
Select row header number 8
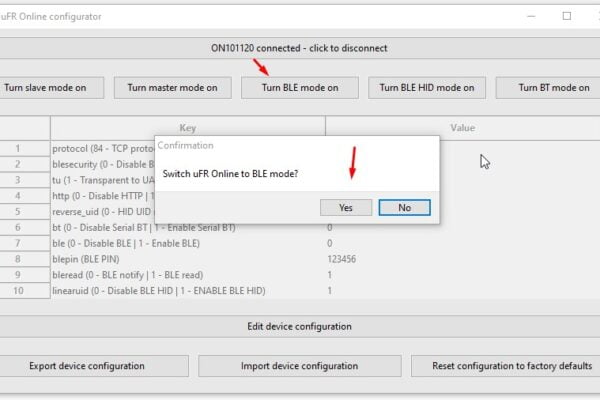25,259
